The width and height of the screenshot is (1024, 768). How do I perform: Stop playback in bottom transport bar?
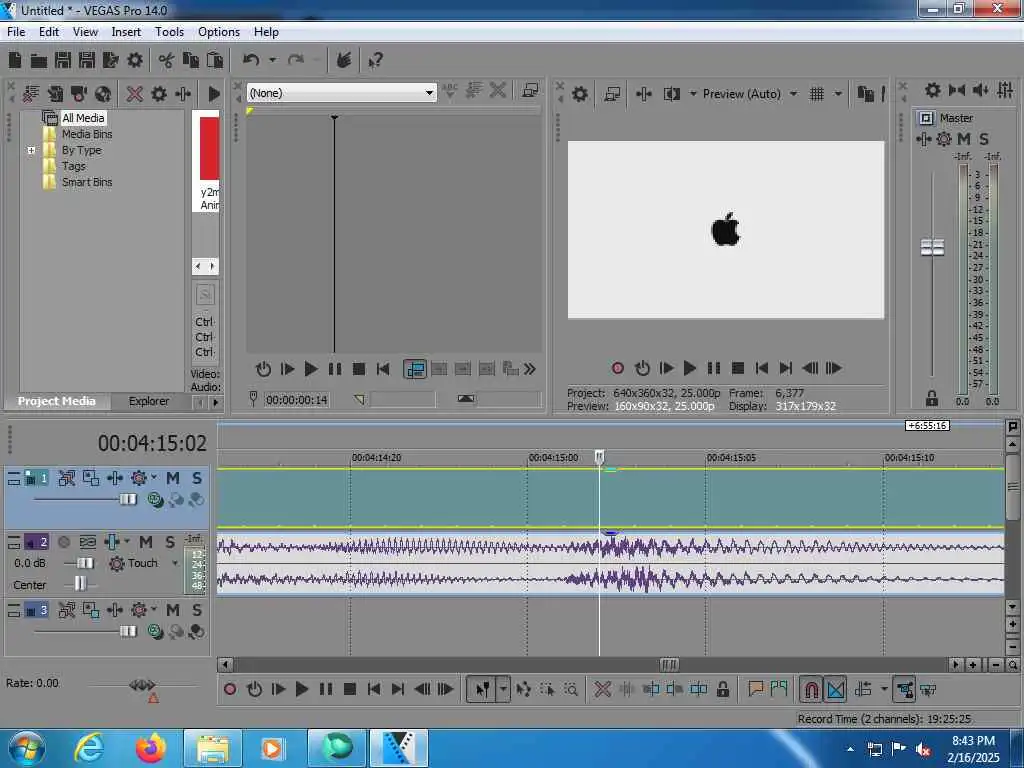point(349,689)
